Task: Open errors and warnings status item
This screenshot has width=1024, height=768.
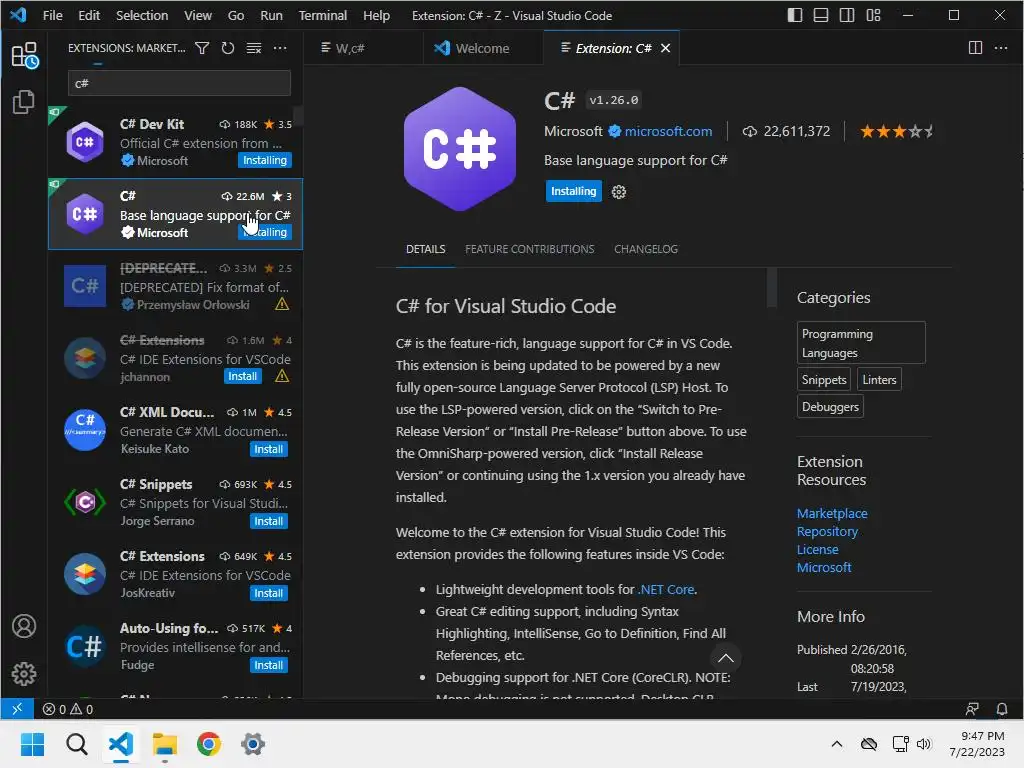Action: pos(68,709)
